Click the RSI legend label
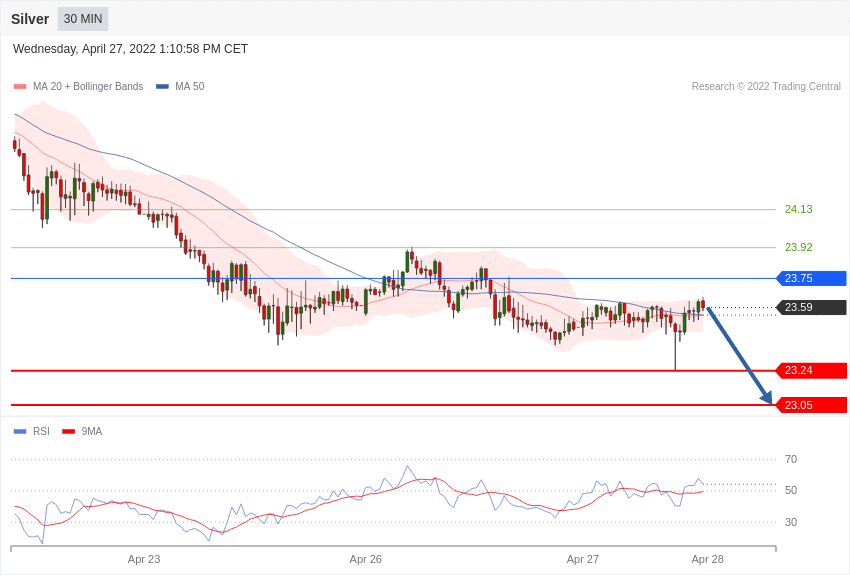Screen dimensions: 850x576 tap(41, 431)
